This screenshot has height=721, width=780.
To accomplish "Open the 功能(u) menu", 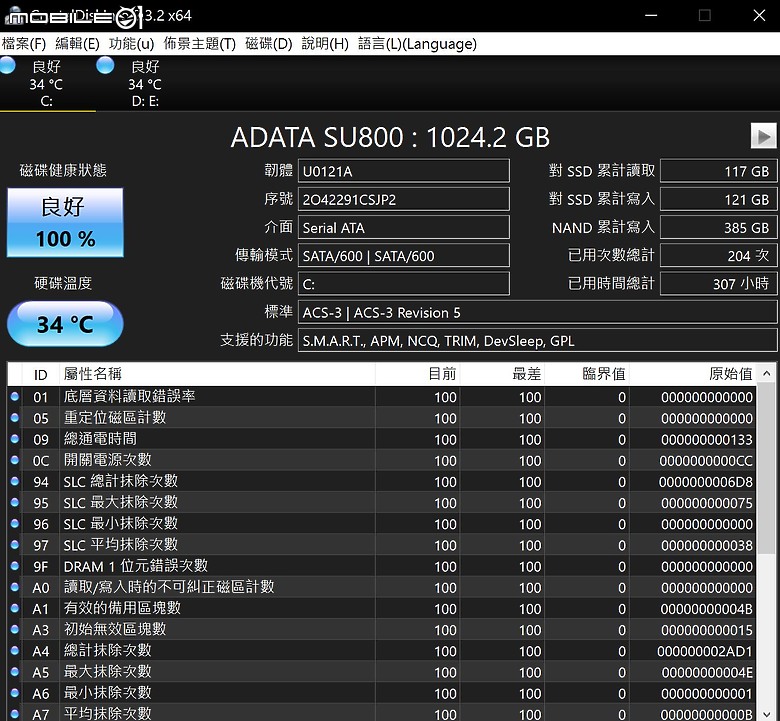I will [x=131, y=44].
